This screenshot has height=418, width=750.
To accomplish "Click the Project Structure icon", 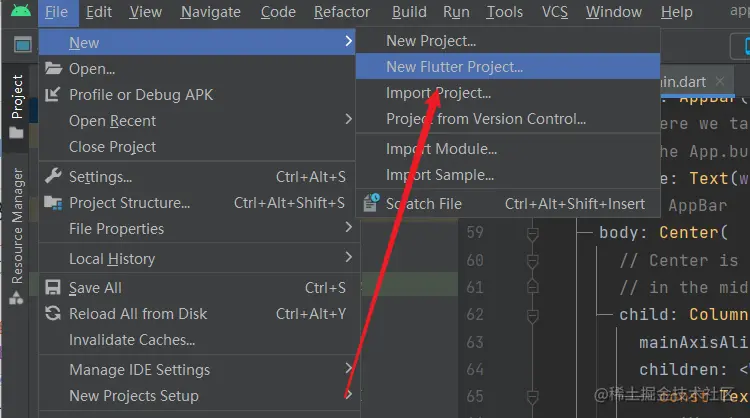I will click(x=53, y=203).
